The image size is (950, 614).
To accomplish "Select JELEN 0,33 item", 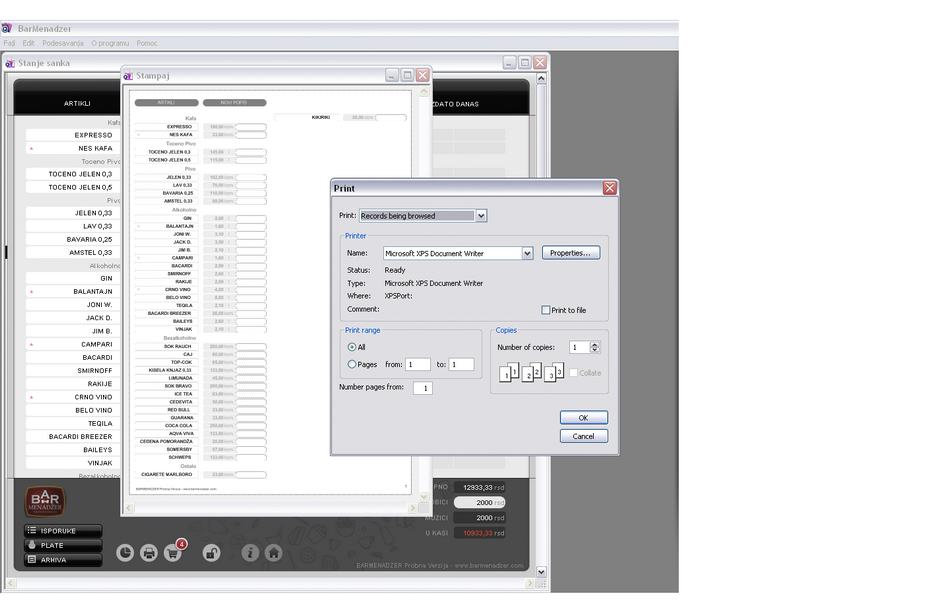I will [73, 213].
